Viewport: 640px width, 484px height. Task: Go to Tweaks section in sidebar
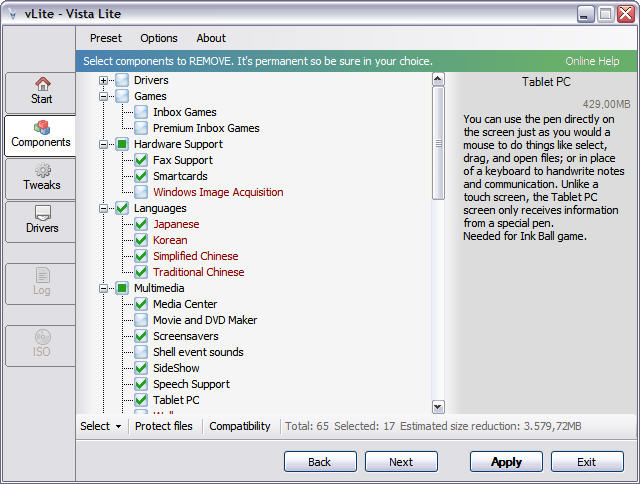tap(40, 179)
